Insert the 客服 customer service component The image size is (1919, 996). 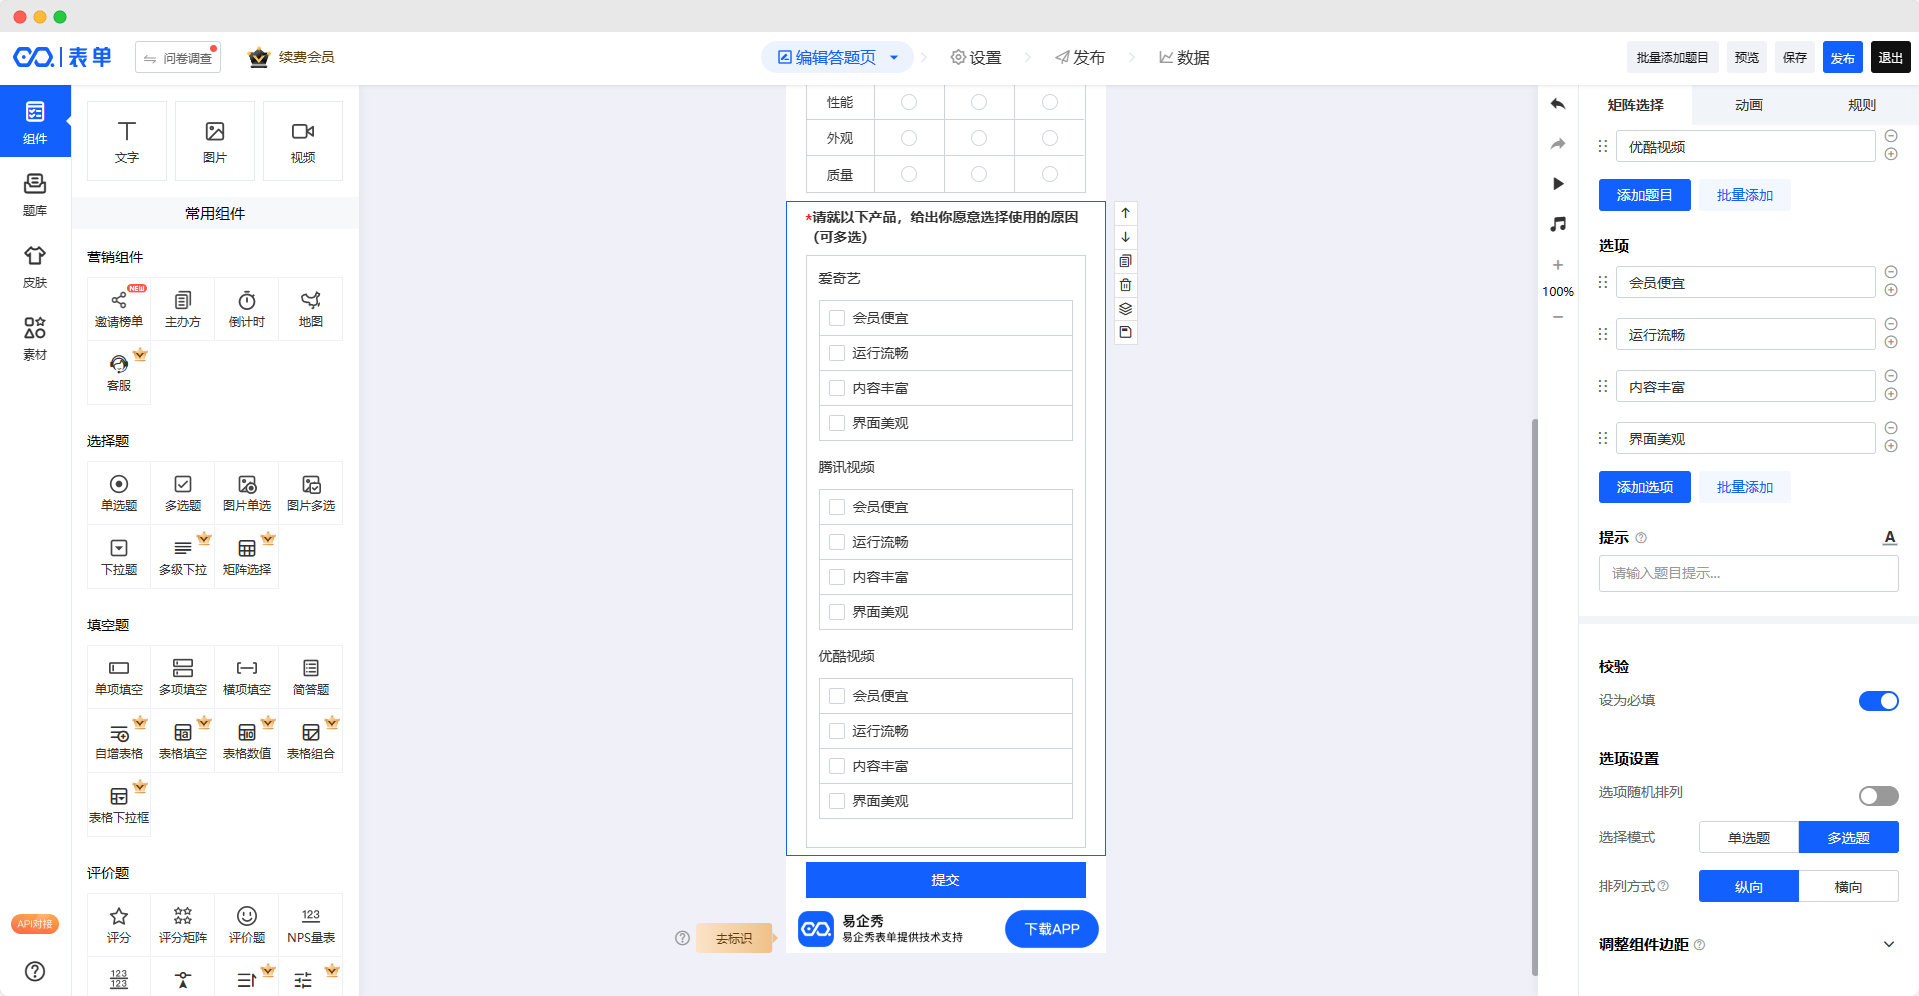119,373
